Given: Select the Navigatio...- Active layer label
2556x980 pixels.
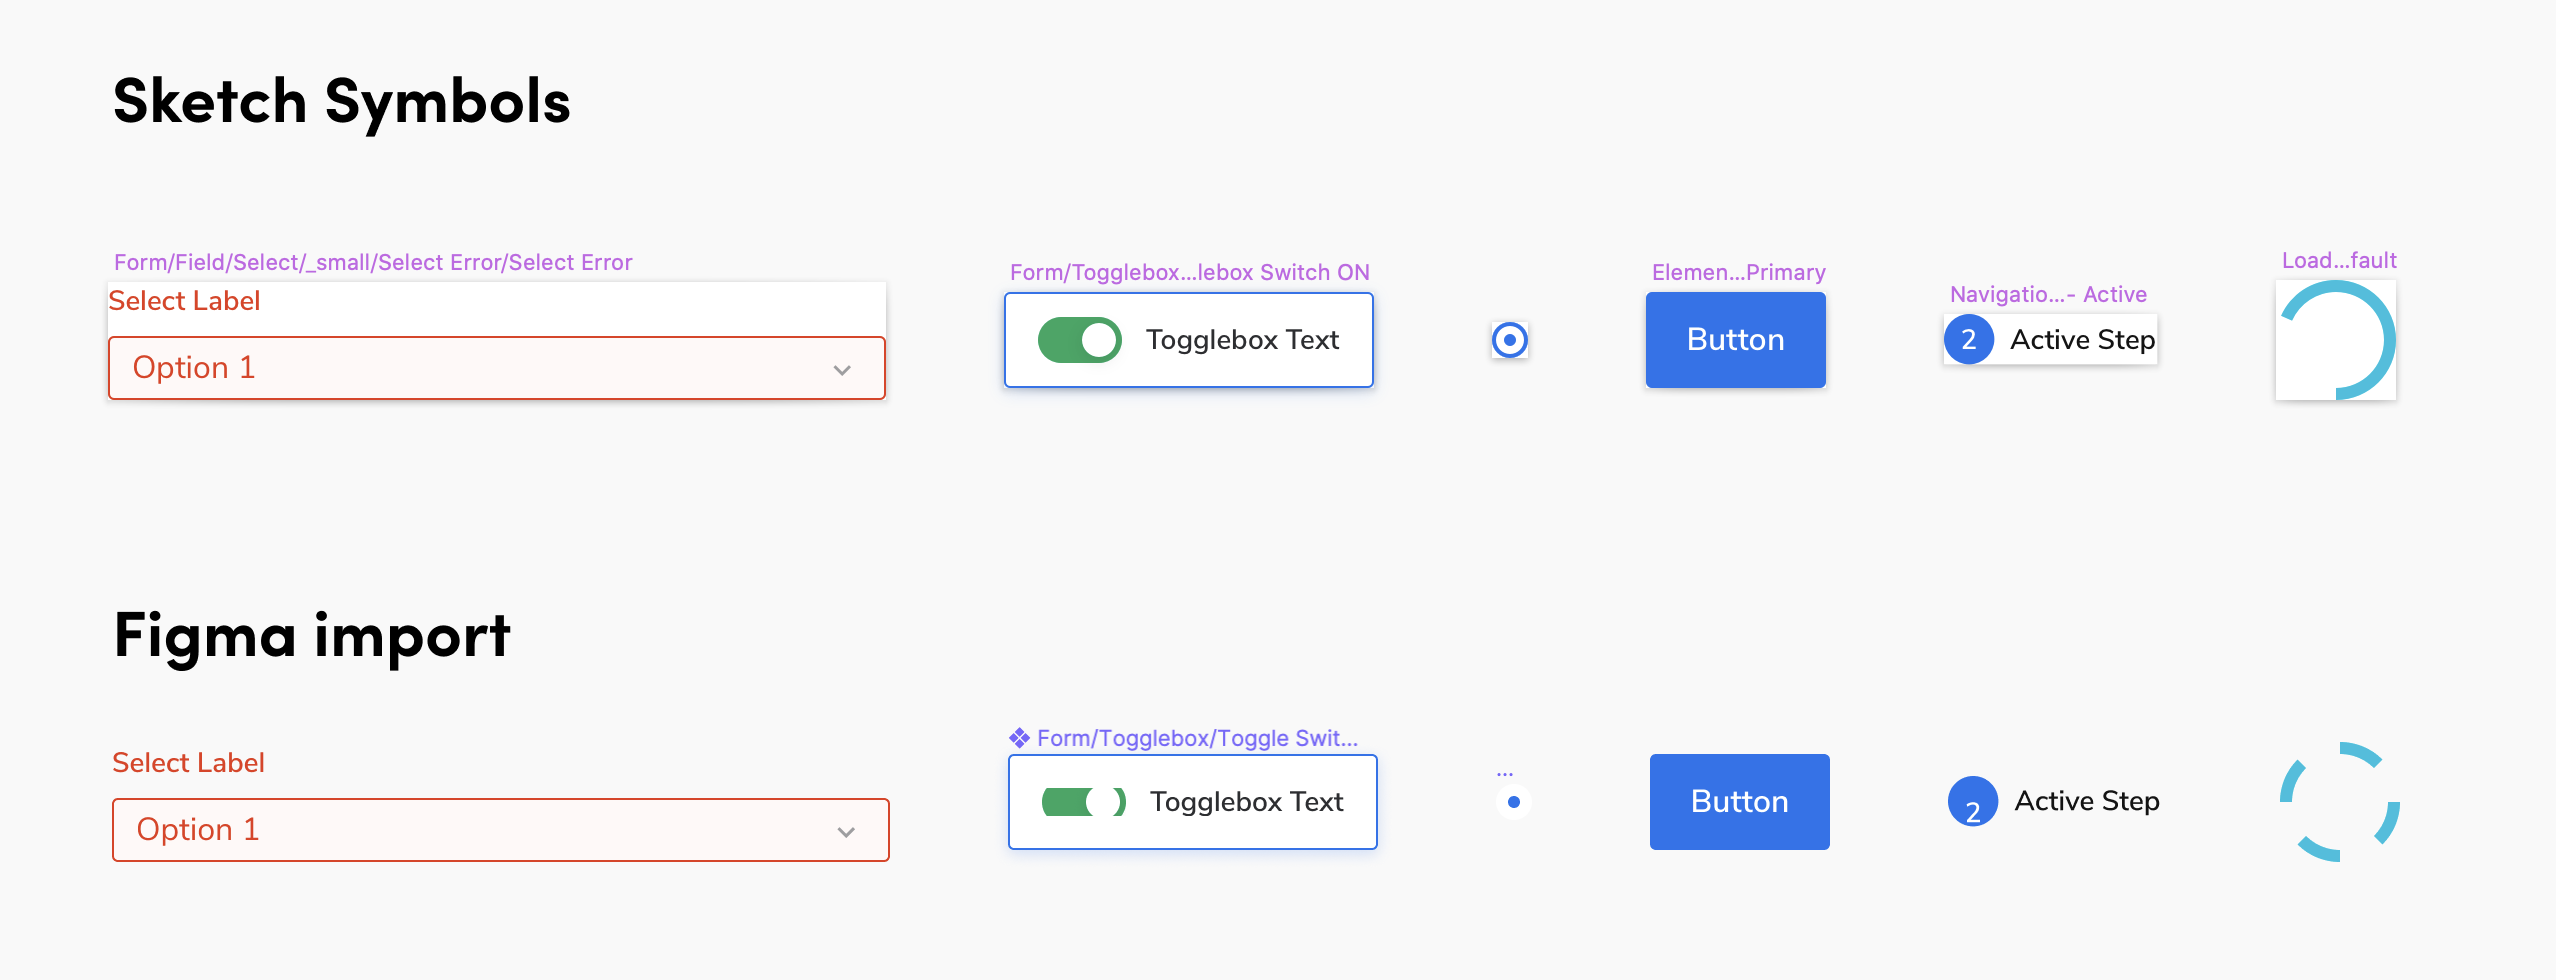Looking at the screenshot, I should tap(2048, 294).
